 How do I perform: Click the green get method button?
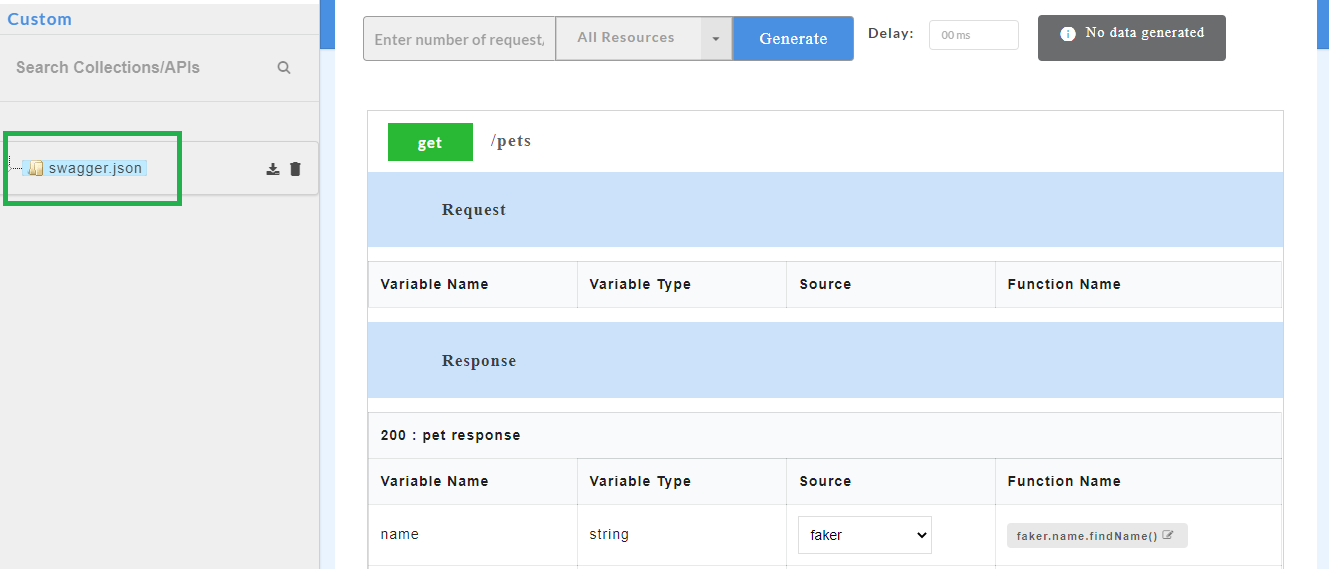pyautogui.click(x=430, y=143)
